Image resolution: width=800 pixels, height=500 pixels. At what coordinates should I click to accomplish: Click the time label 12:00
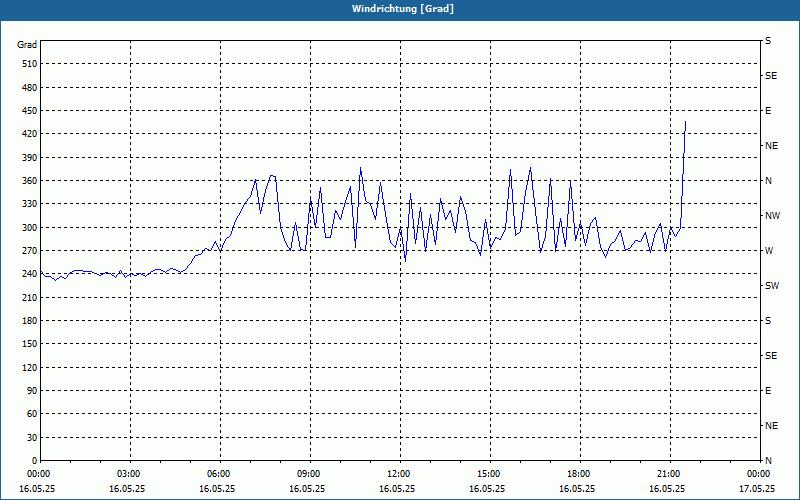tap(399, 473)
